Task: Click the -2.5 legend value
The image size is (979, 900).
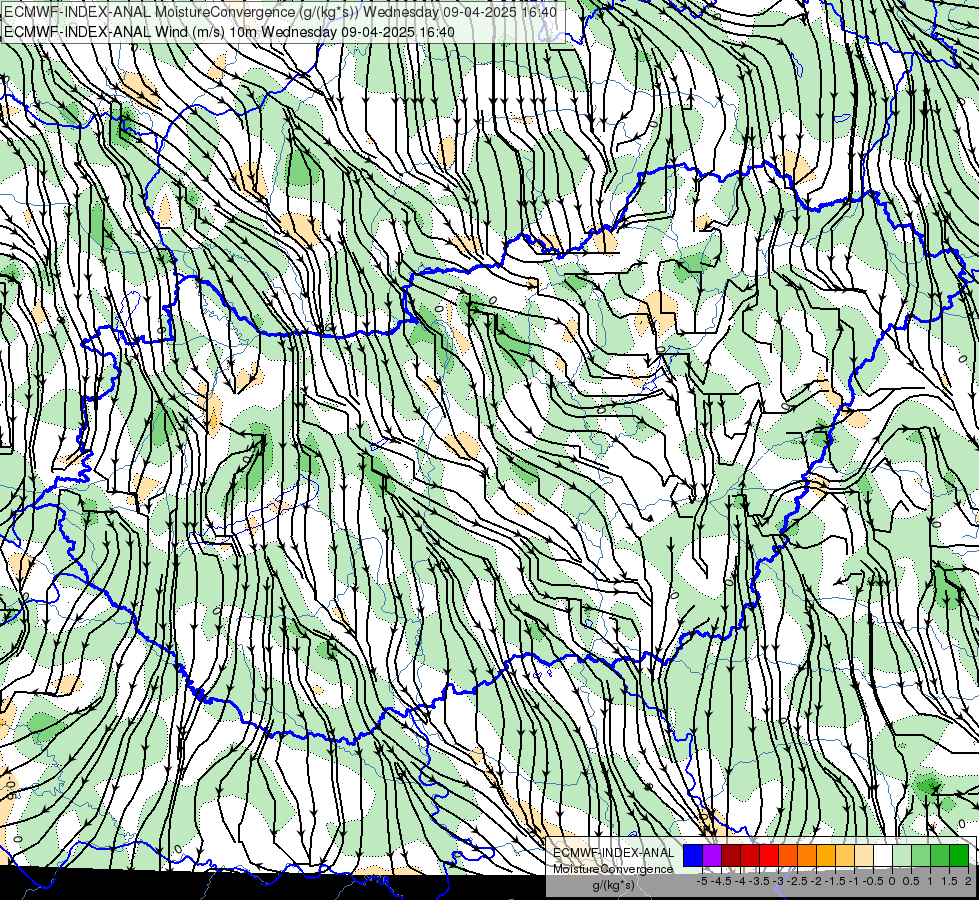Action: pyautogui.click(x=797, y=881)
